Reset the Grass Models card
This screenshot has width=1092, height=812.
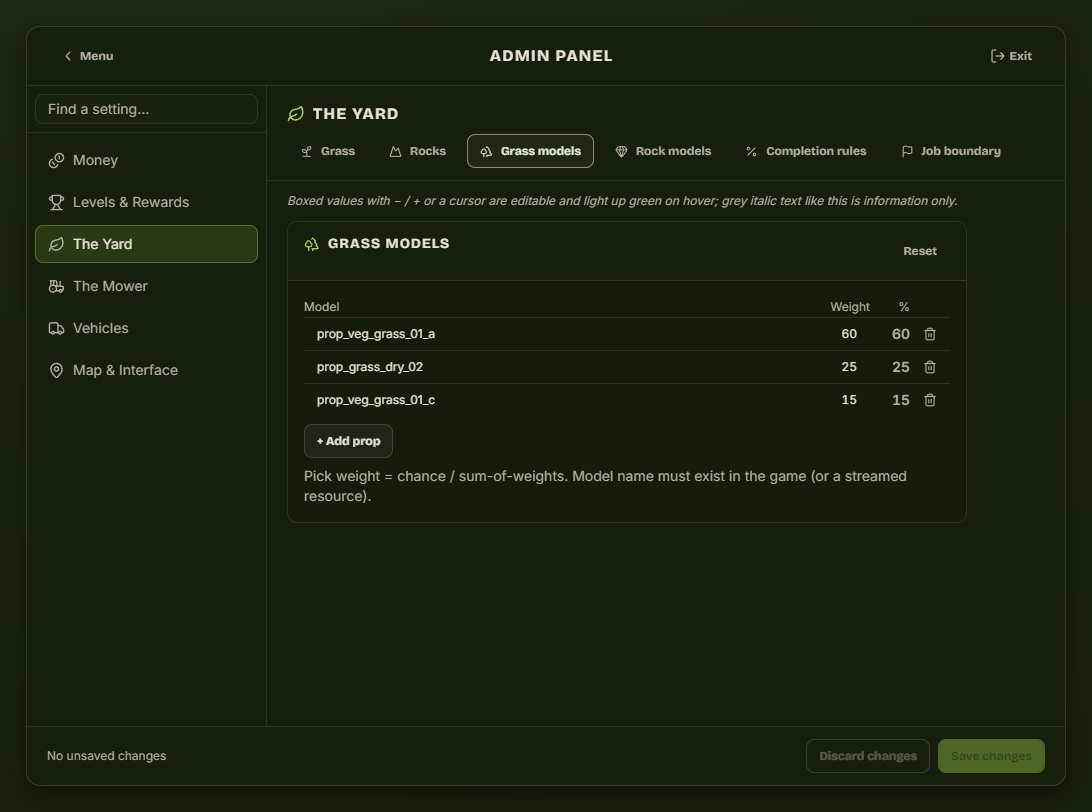920,251
